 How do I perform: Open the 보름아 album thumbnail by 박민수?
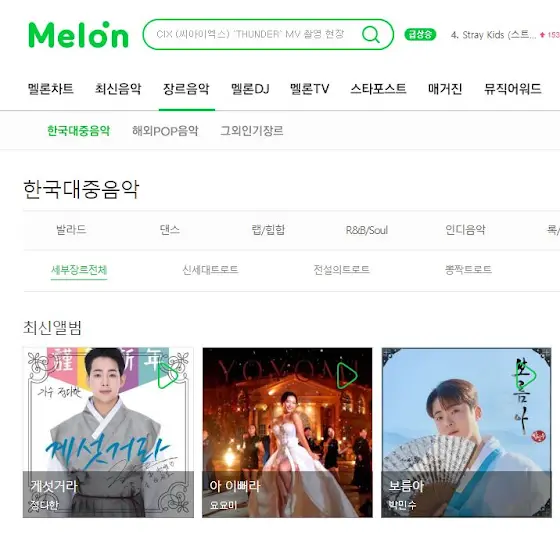[x=466, y=432]
